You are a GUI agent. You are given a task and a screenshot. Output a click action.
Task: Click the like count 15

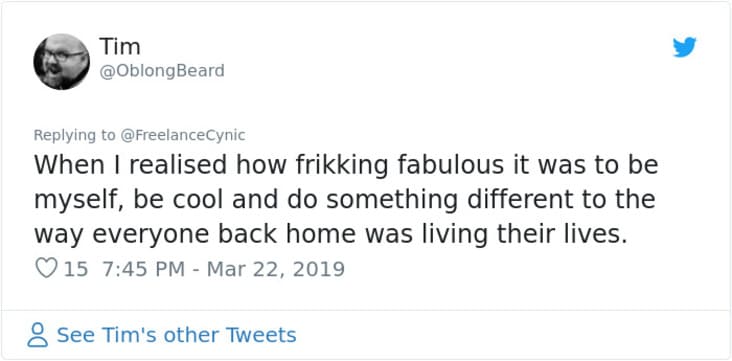click(76, 269)
